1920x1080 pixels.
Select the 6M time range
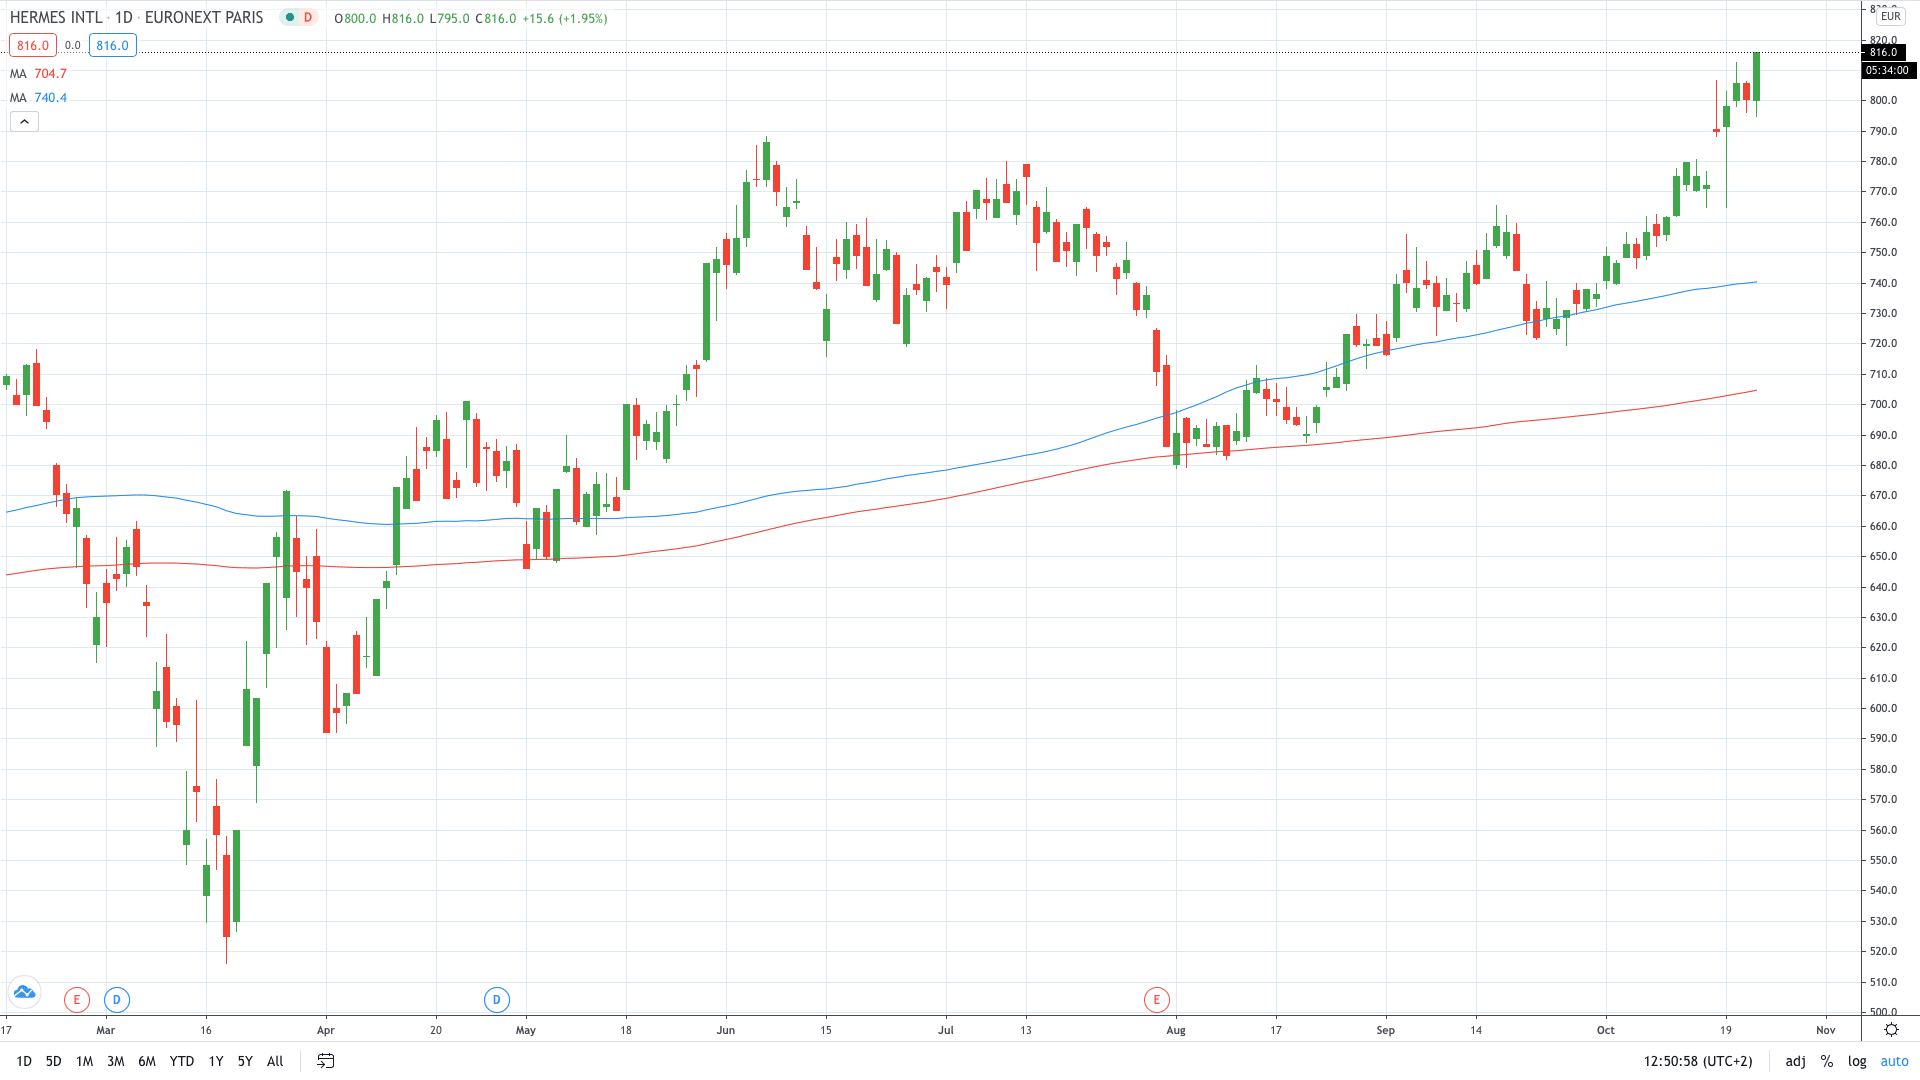[147, 1061]
